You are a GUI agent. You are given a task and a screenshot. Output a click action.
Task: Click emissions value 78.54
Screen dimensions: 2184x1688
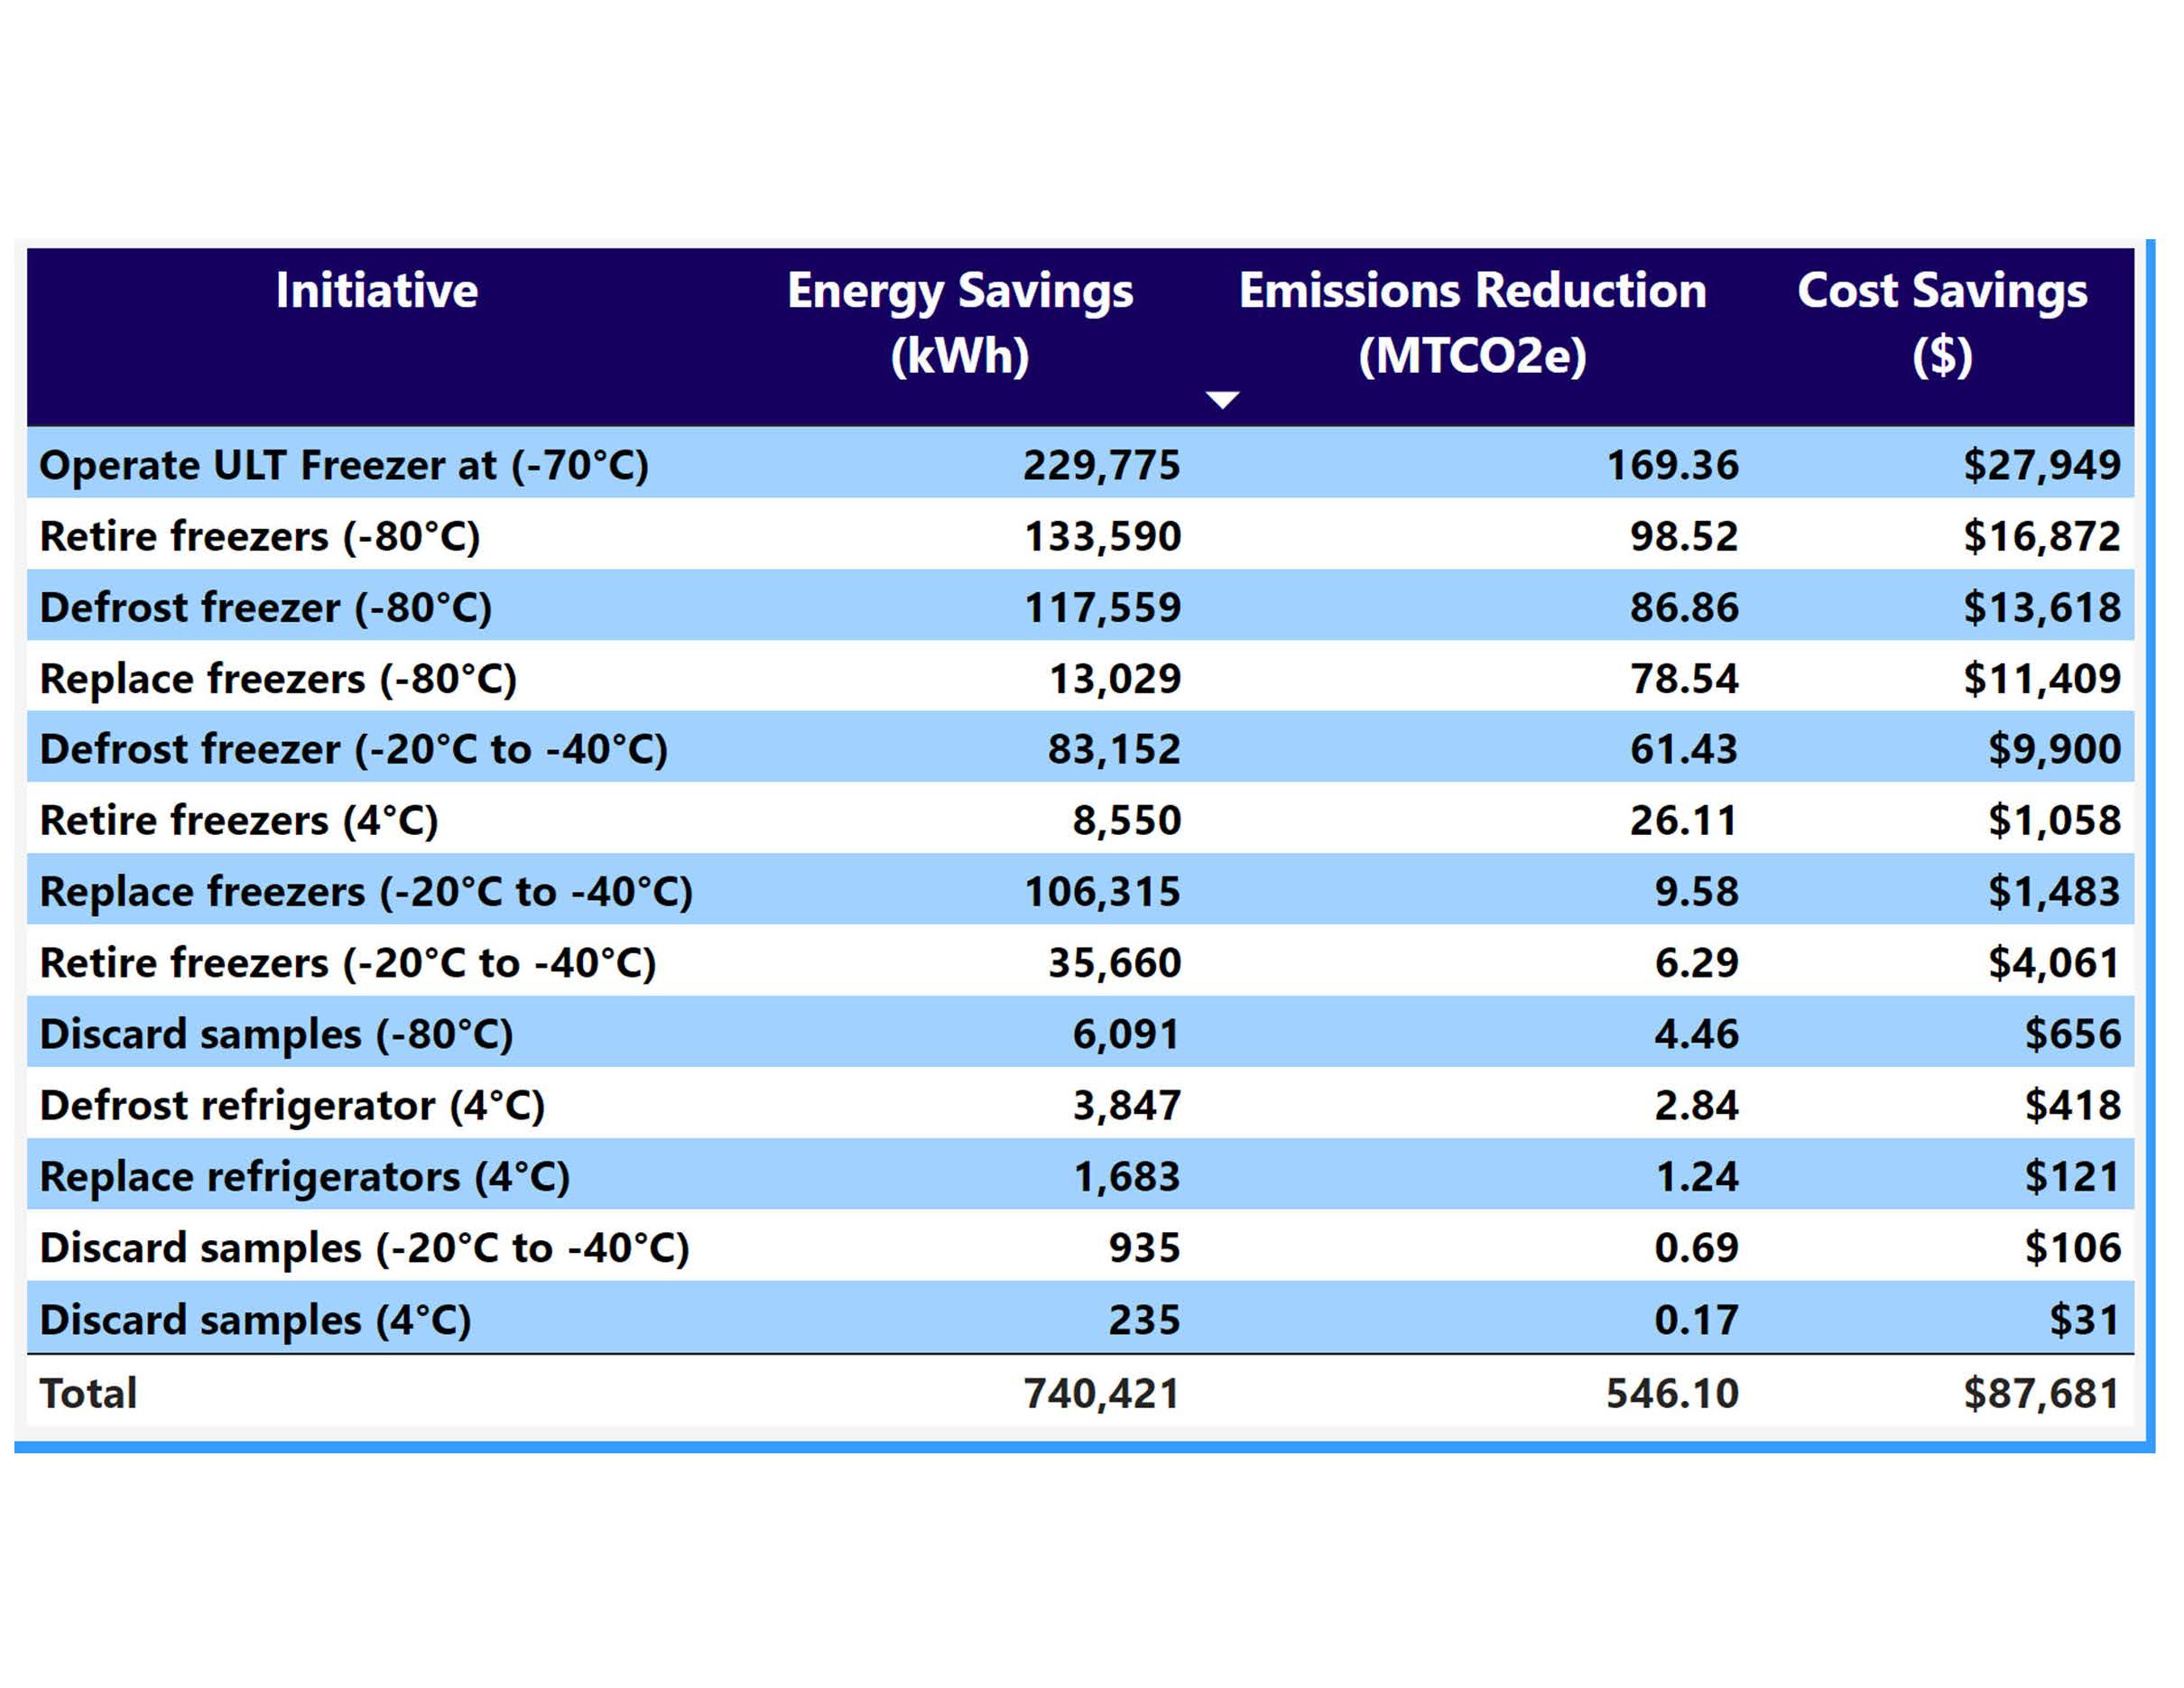tap(1684, 679)
